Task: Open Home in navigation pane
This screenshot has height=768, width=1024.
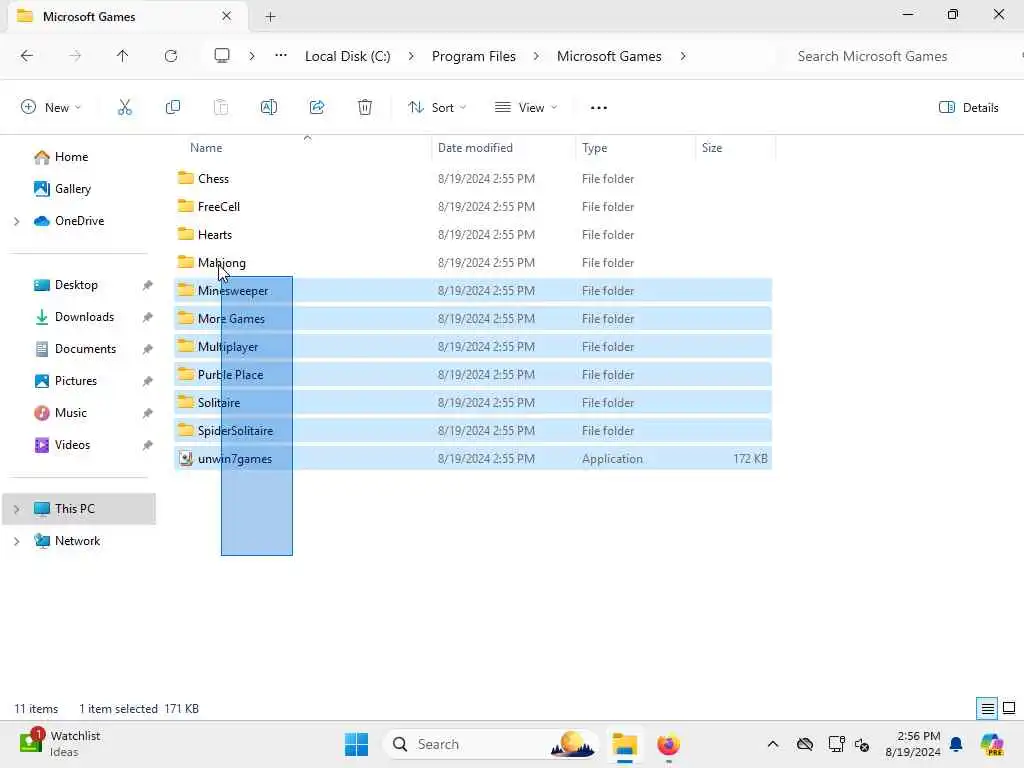Action: coord(71,157)
